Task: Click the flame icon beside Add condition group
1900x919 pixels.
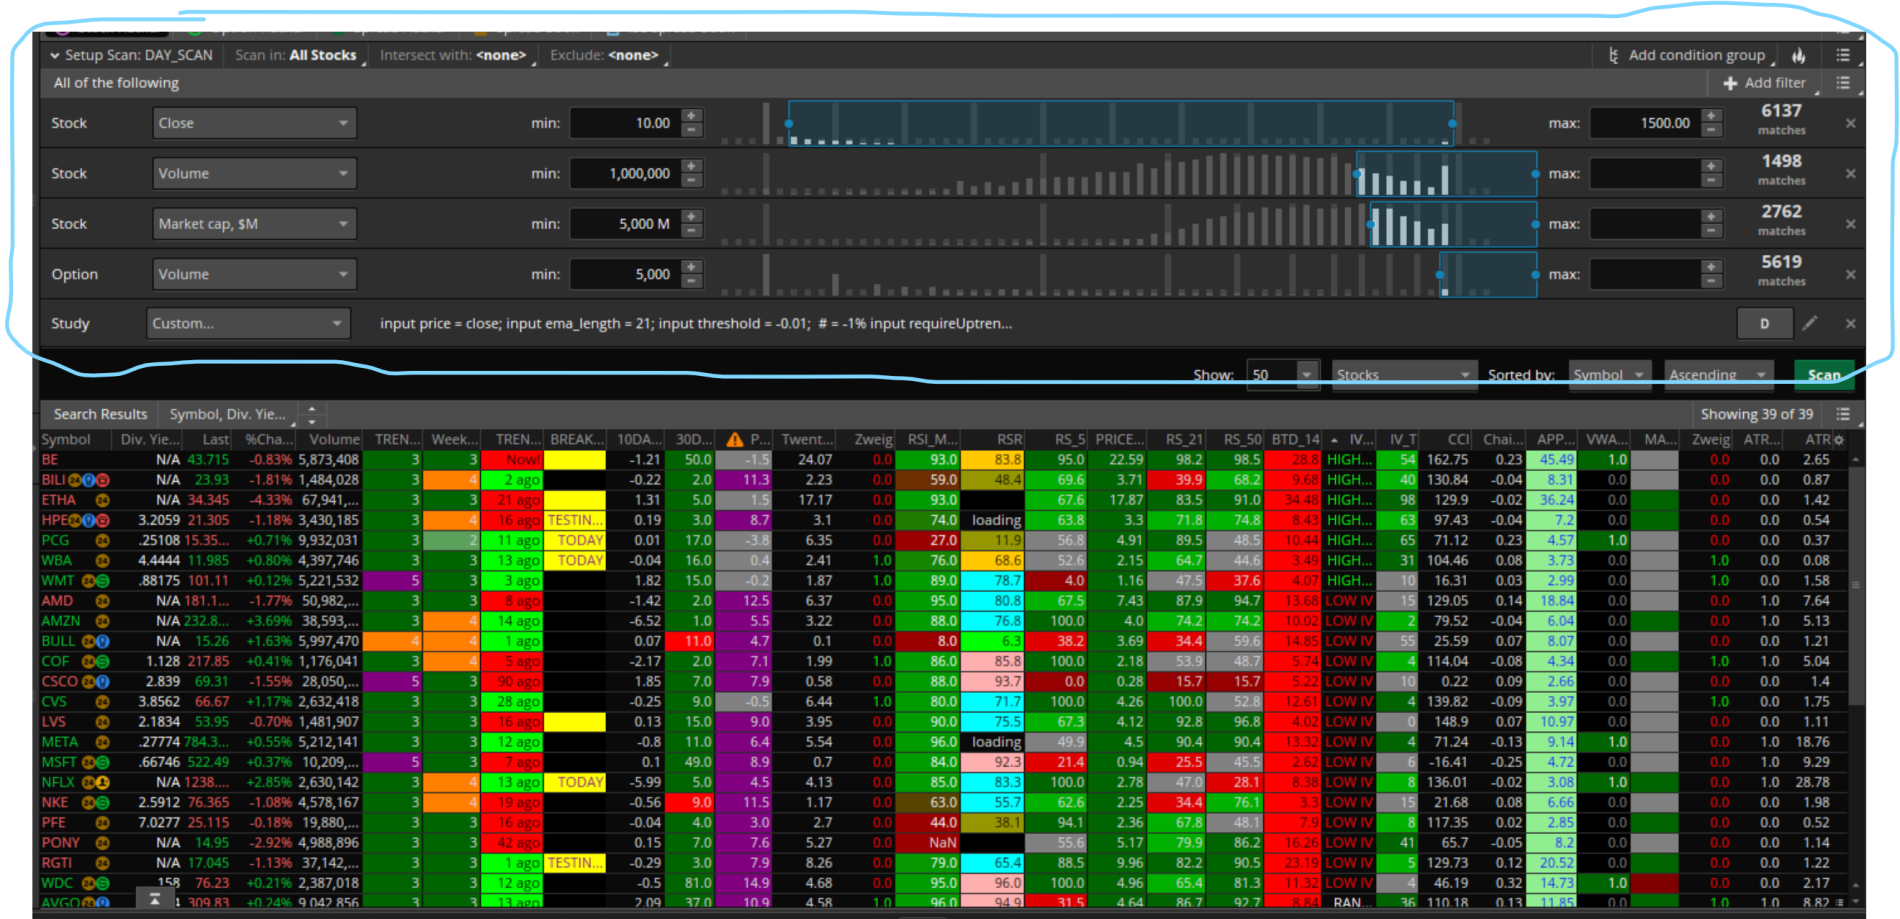Action: coord(1798,56)
